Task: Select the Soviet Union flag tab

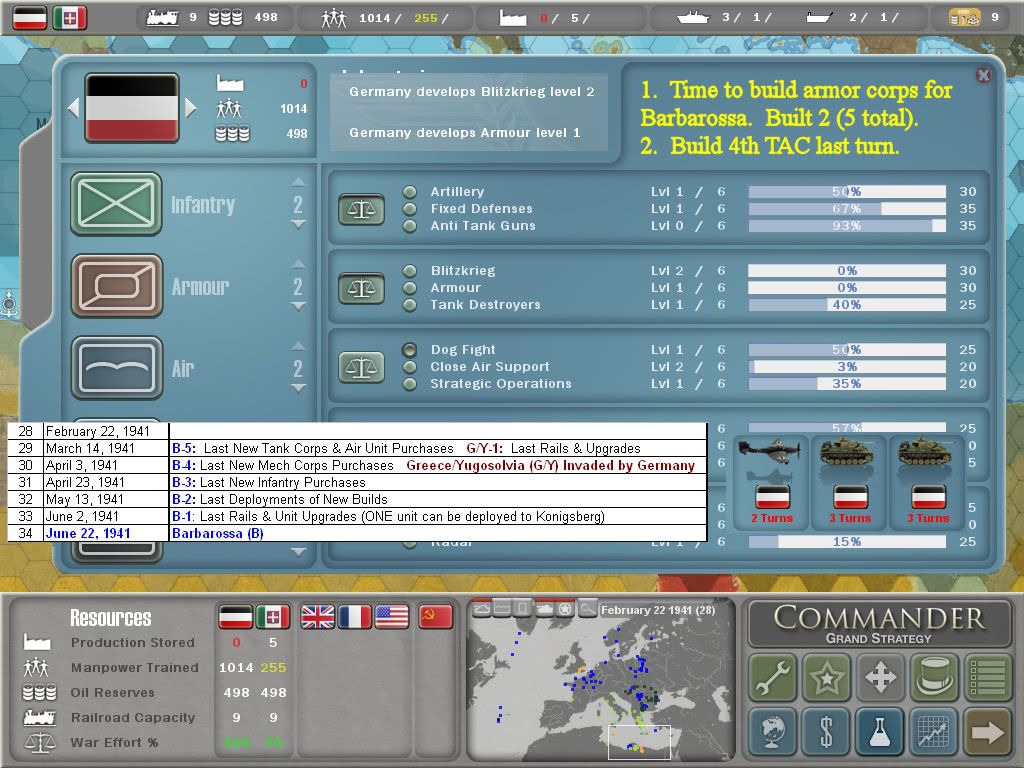Action: click(436, 617)
